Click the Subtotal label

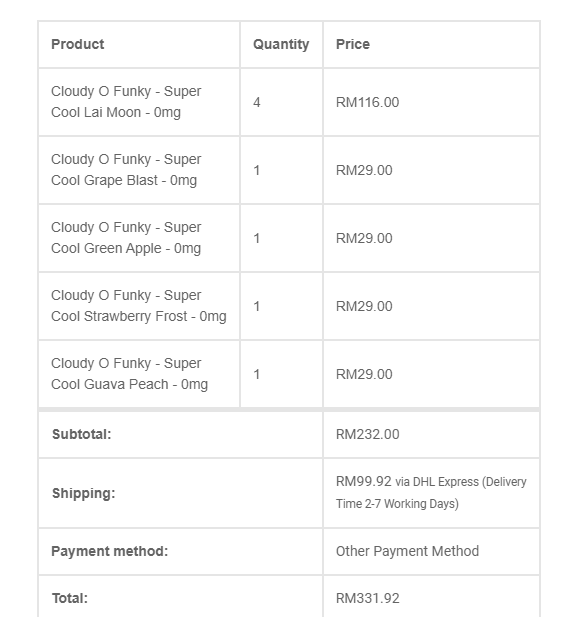[81, 434]
